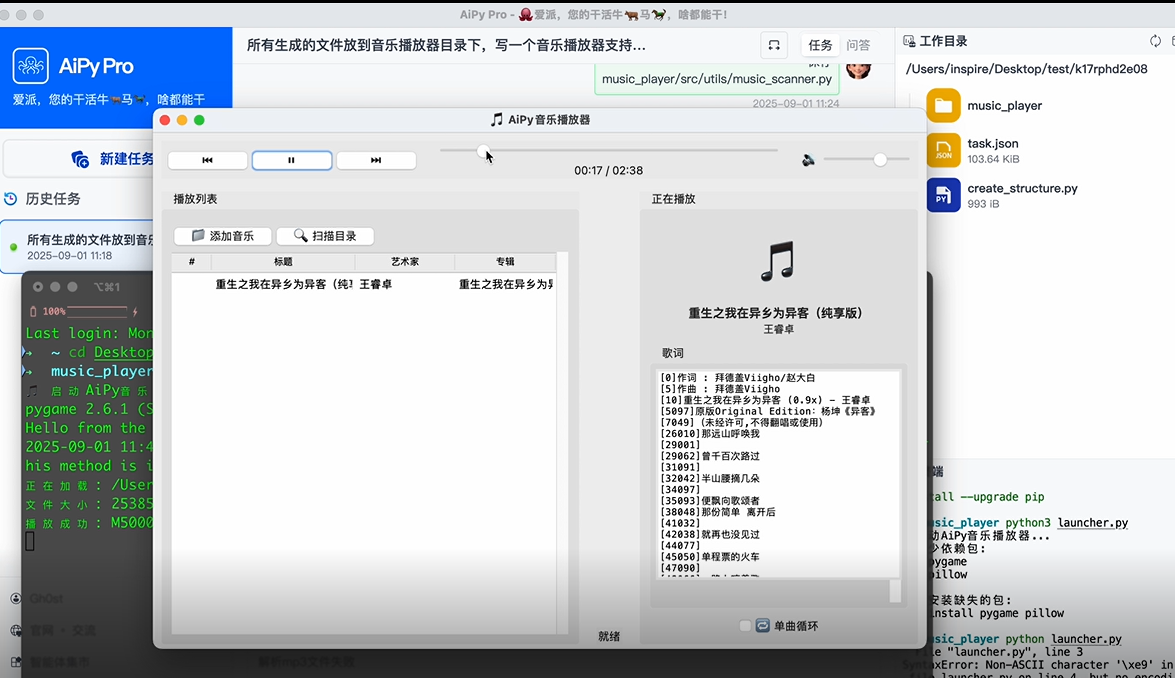Adjust the volume slider knob
The image size is (1175, 678).
[x=880, y=159]
